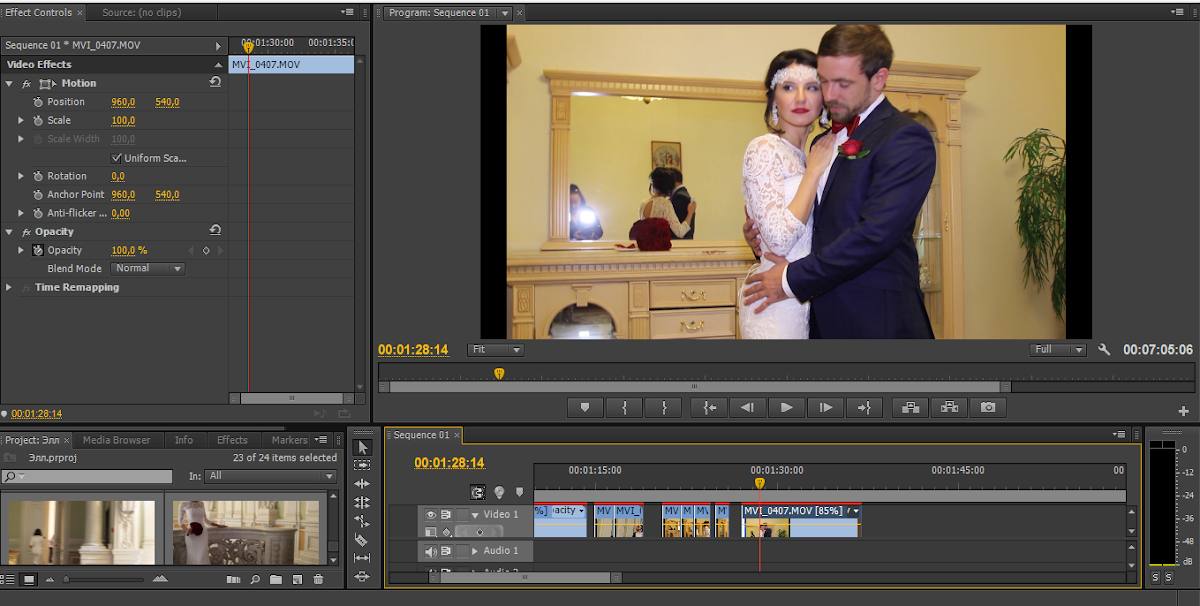Toggle animation stopwatch for Rotation
The image size is (1200, 606).
click(x=38, y=176)
